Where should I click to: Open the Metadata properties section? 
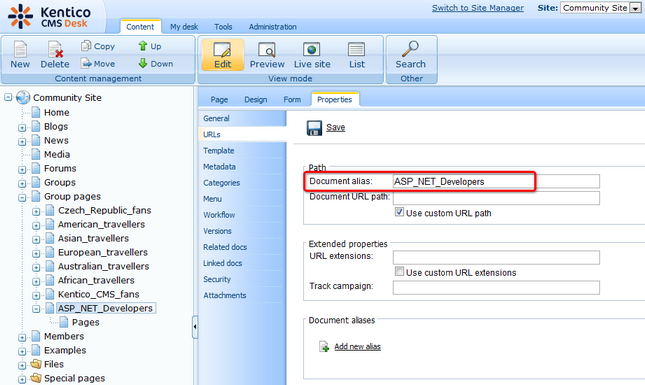(242, 167)
